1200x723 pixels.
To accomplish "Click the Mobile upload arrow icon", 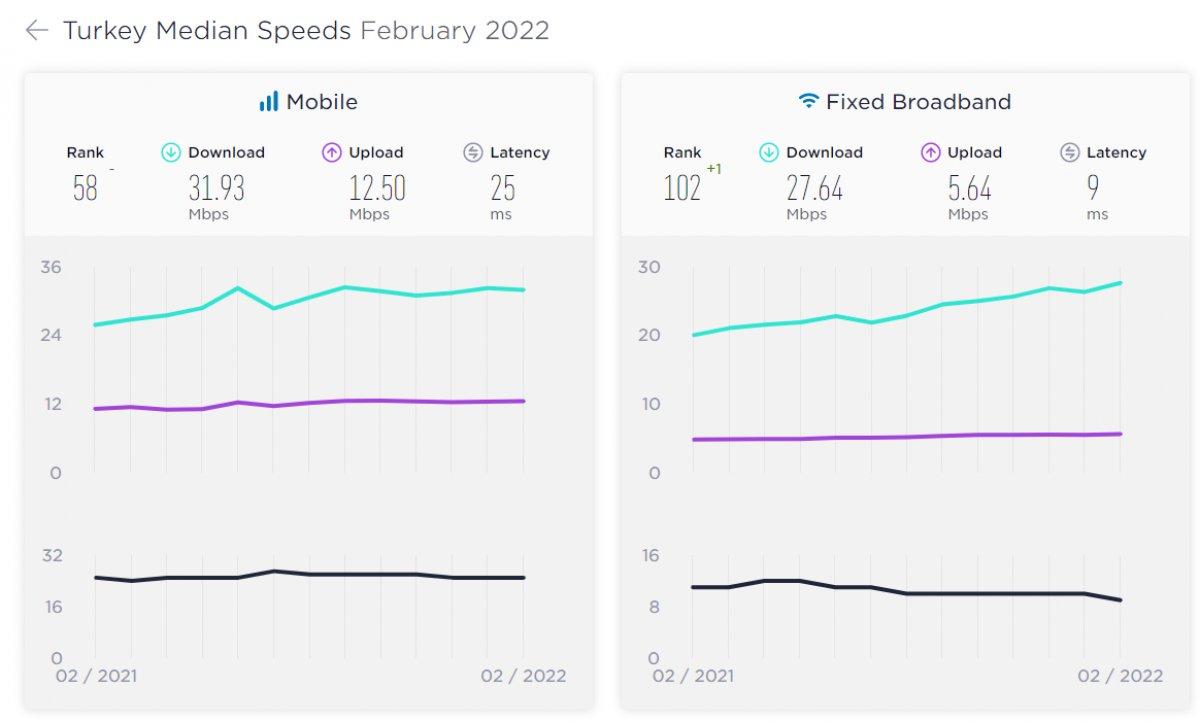I will click(x=332, y=153).
